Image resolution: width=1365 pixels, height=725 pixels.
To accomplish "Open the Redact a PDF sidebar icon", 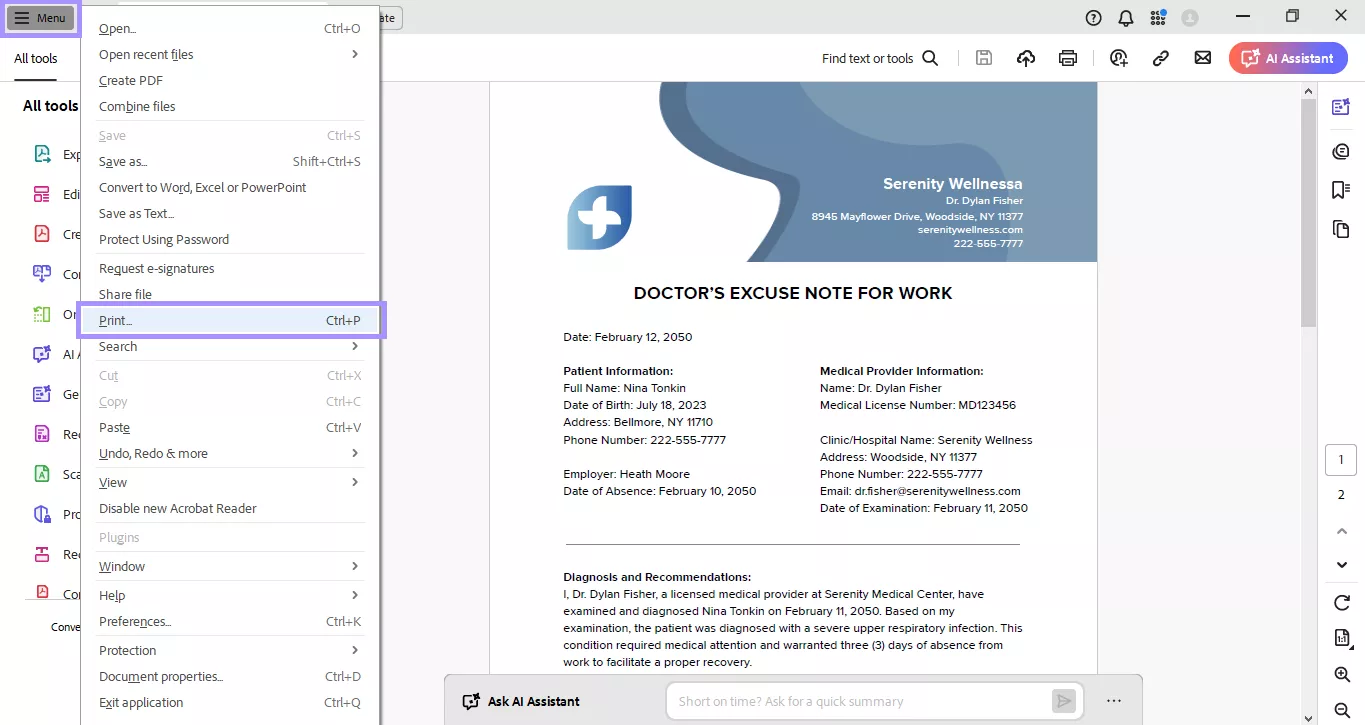I will tap(42, 554).
